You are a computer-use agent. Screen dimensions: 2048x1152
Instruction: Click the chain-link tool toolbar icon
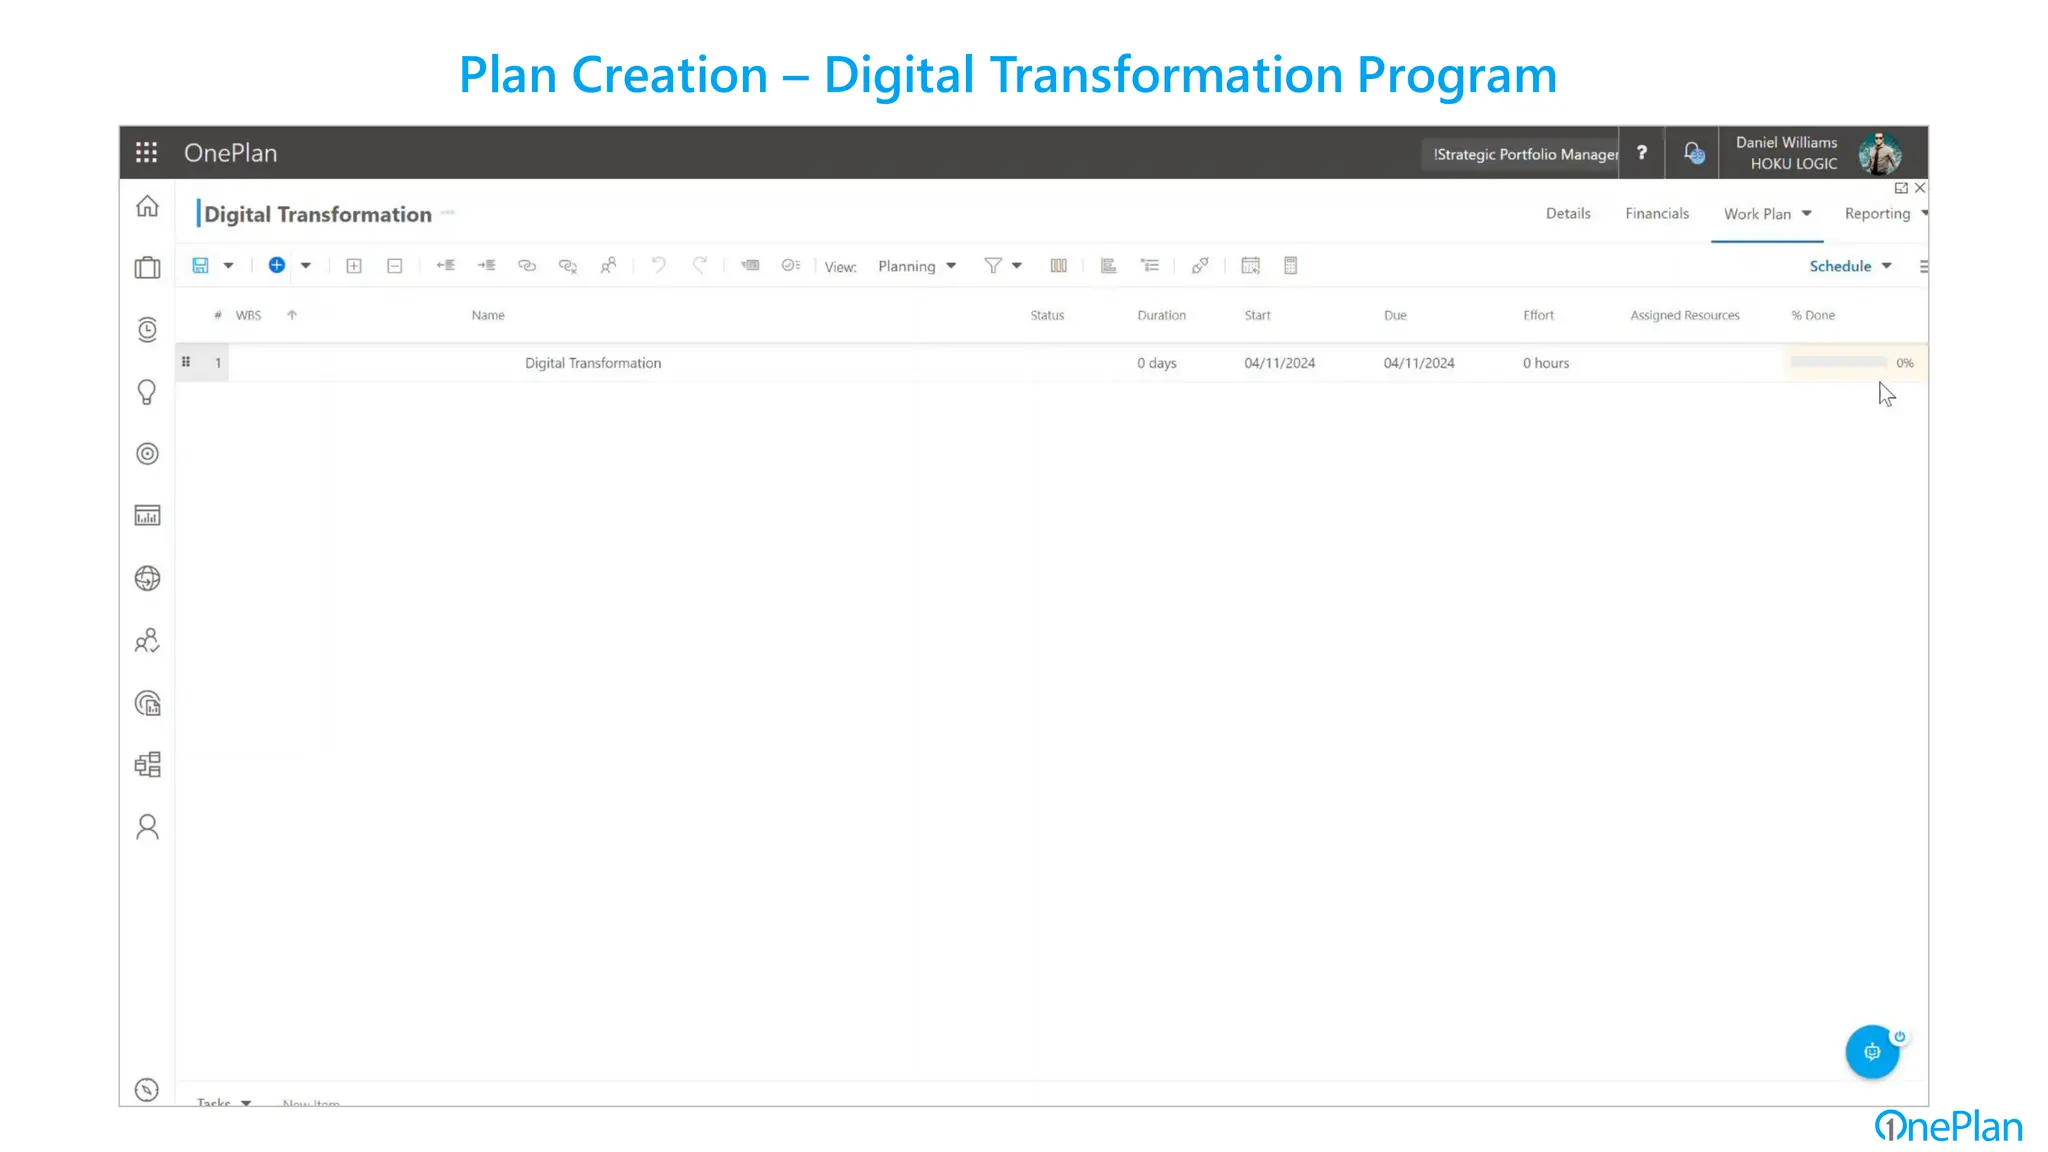tap(1200, 265)
